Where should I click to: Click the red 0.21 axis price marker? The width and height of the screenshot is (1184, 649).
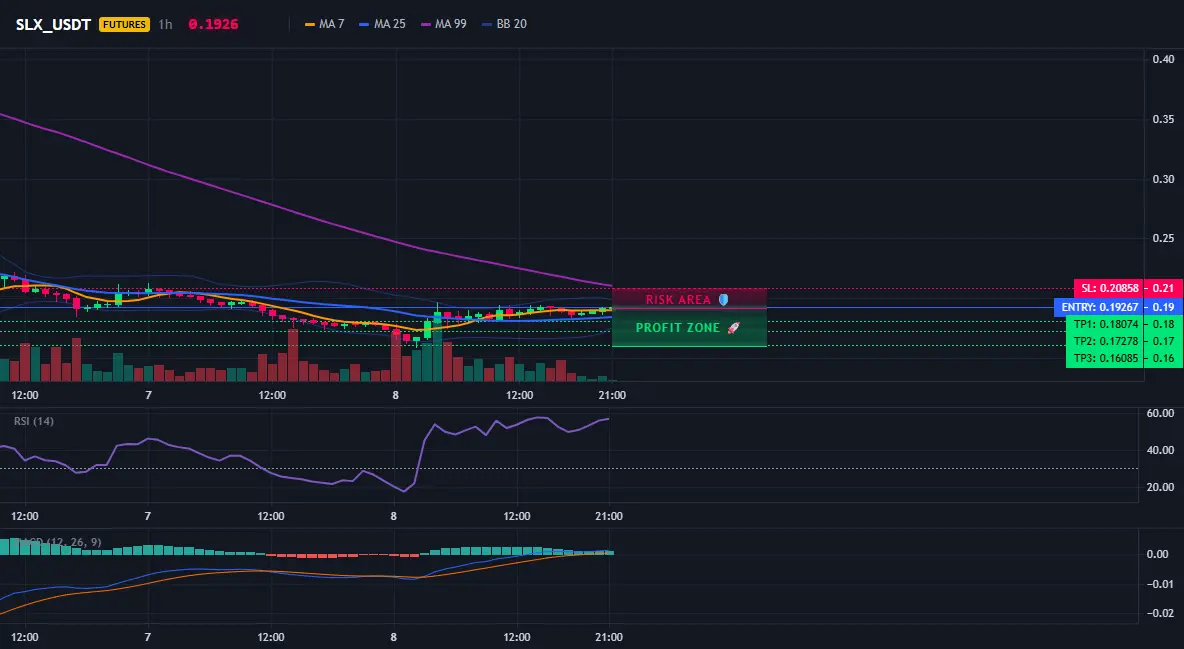tap(1164, 288)
